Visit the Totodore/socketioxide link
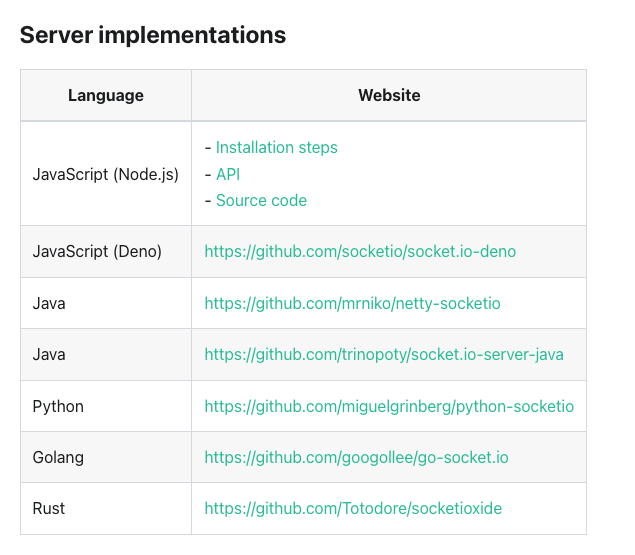635x555 pixels. tap(353, 508)
